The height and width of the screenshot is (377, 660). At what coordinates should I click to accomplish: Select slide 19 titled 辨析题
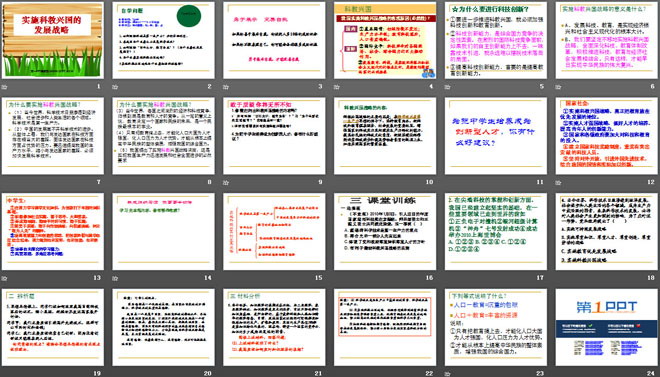coord(53,327)
